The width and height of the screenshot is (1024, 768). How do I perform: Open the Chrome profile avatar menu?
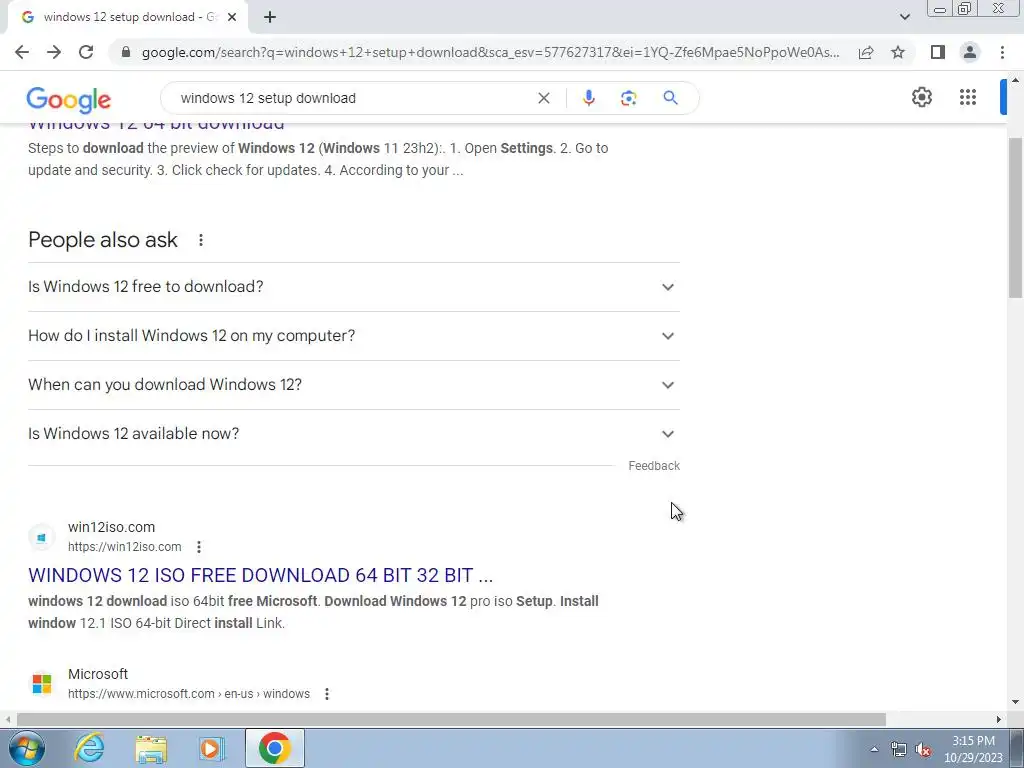tap(970, 52)
